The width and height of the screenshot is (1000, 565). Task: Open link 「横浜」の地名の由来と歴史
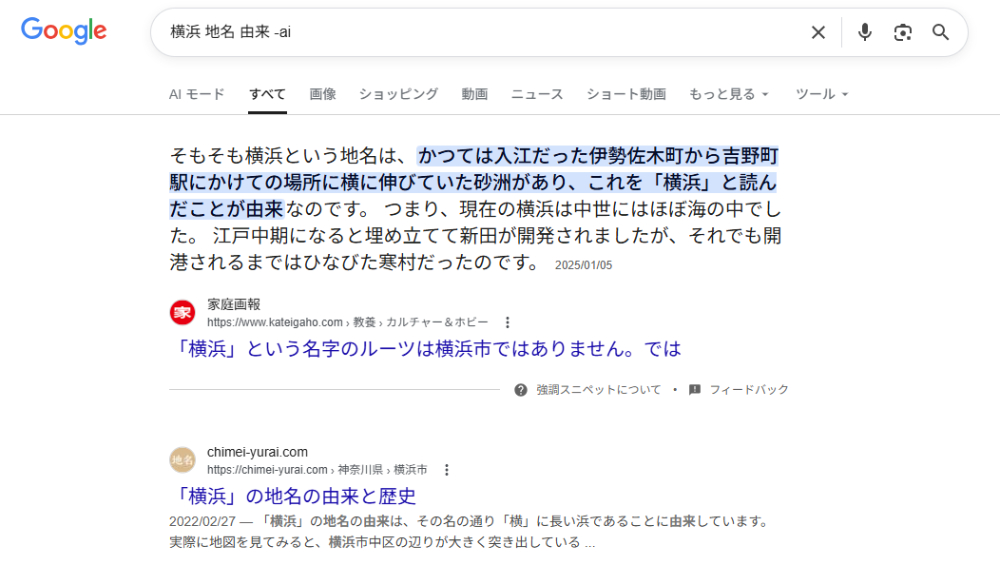coord(292,496)
